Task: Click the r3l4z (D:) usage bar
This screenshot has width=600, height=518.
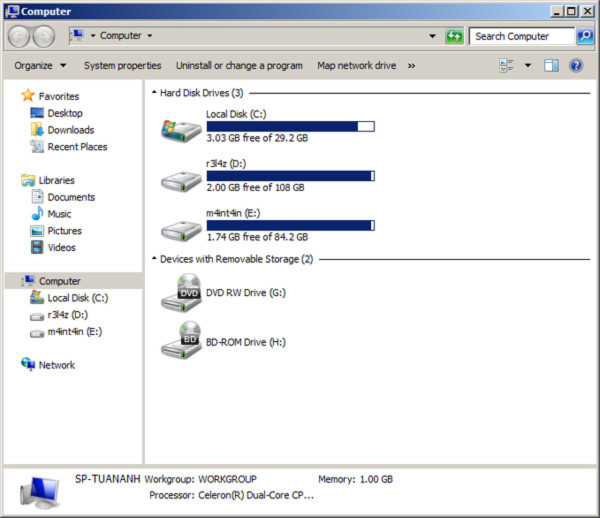Action: [x=290, y=176]
